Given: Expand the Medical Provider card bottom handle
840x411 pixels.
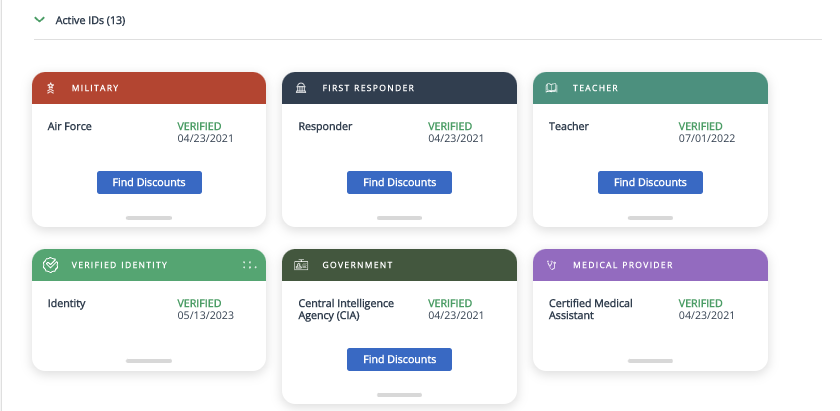Looking at the screenshot, I should point(650,361).
